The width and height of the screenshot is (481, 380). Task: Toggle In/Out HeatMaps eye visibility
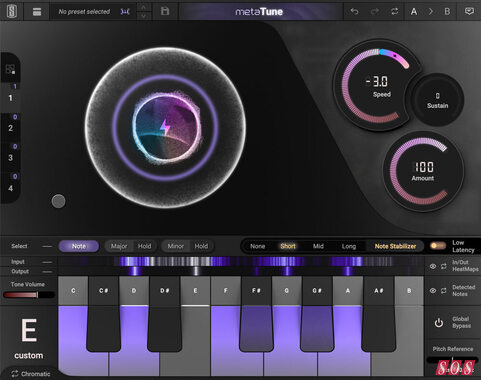pyautogui.click(x=433, y=266)
